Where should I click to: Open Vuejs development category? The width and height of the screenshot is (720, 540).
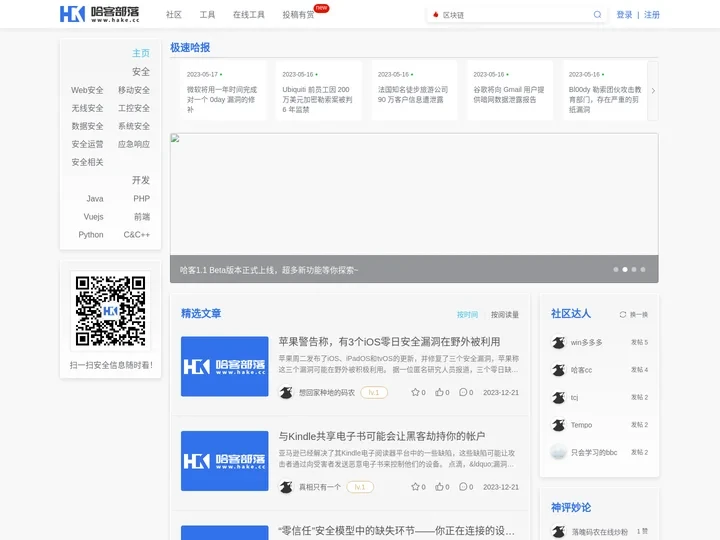pyautogui.click(x=93, y=217)
